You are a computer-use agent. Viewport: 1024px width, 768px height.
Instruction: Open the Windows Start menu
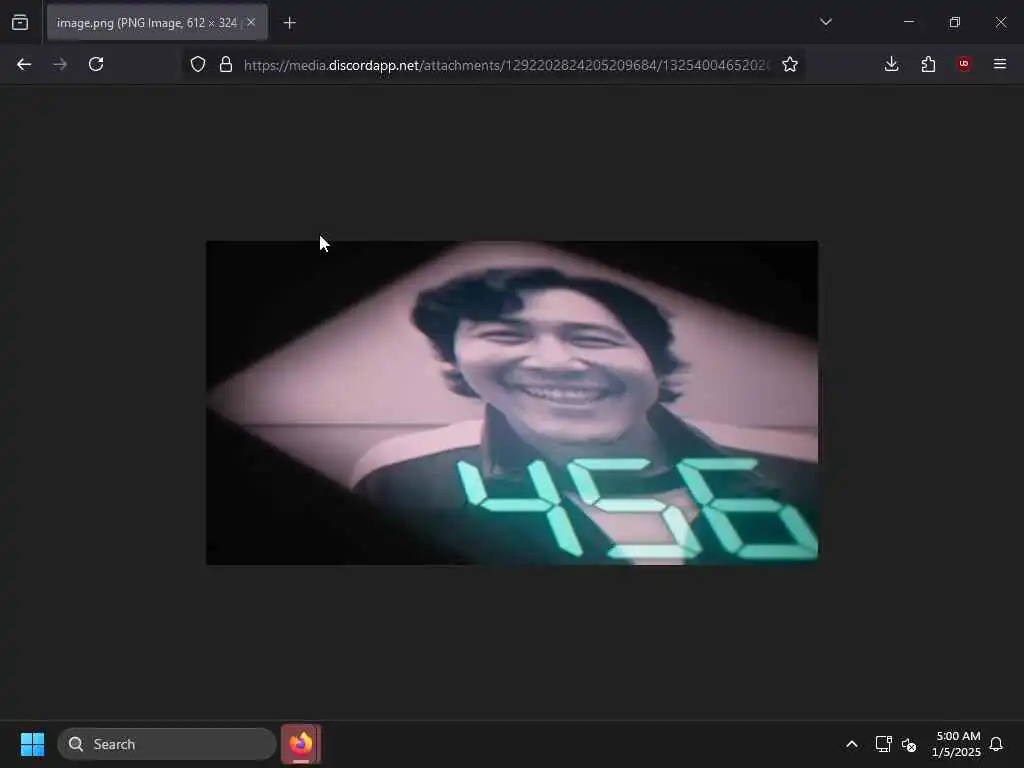click(32, 744)
